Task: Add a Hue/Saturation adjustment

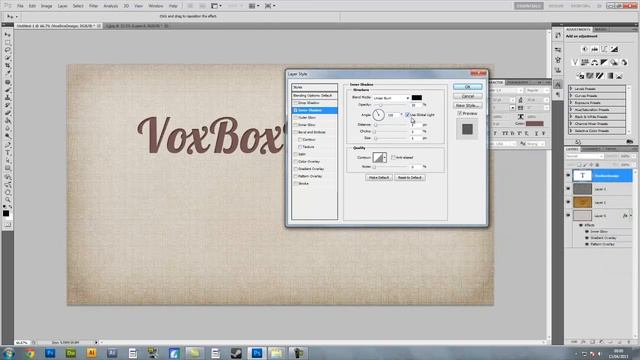Action: 585,62
